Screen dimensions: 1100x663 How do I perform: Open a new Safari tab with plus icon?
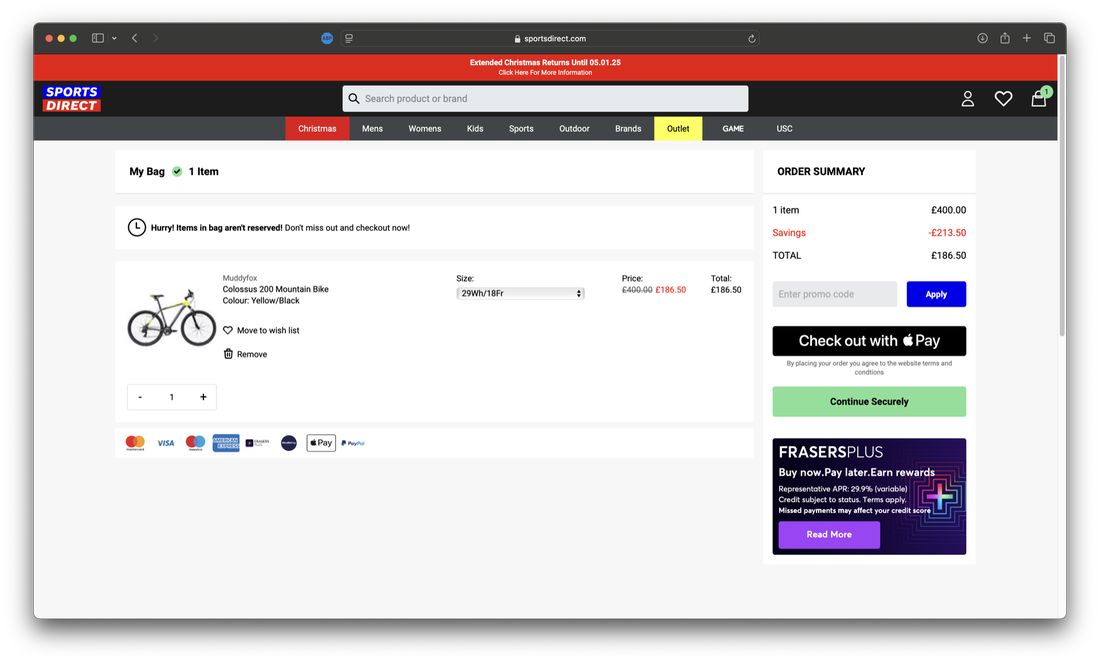(x=1026, y=38)
